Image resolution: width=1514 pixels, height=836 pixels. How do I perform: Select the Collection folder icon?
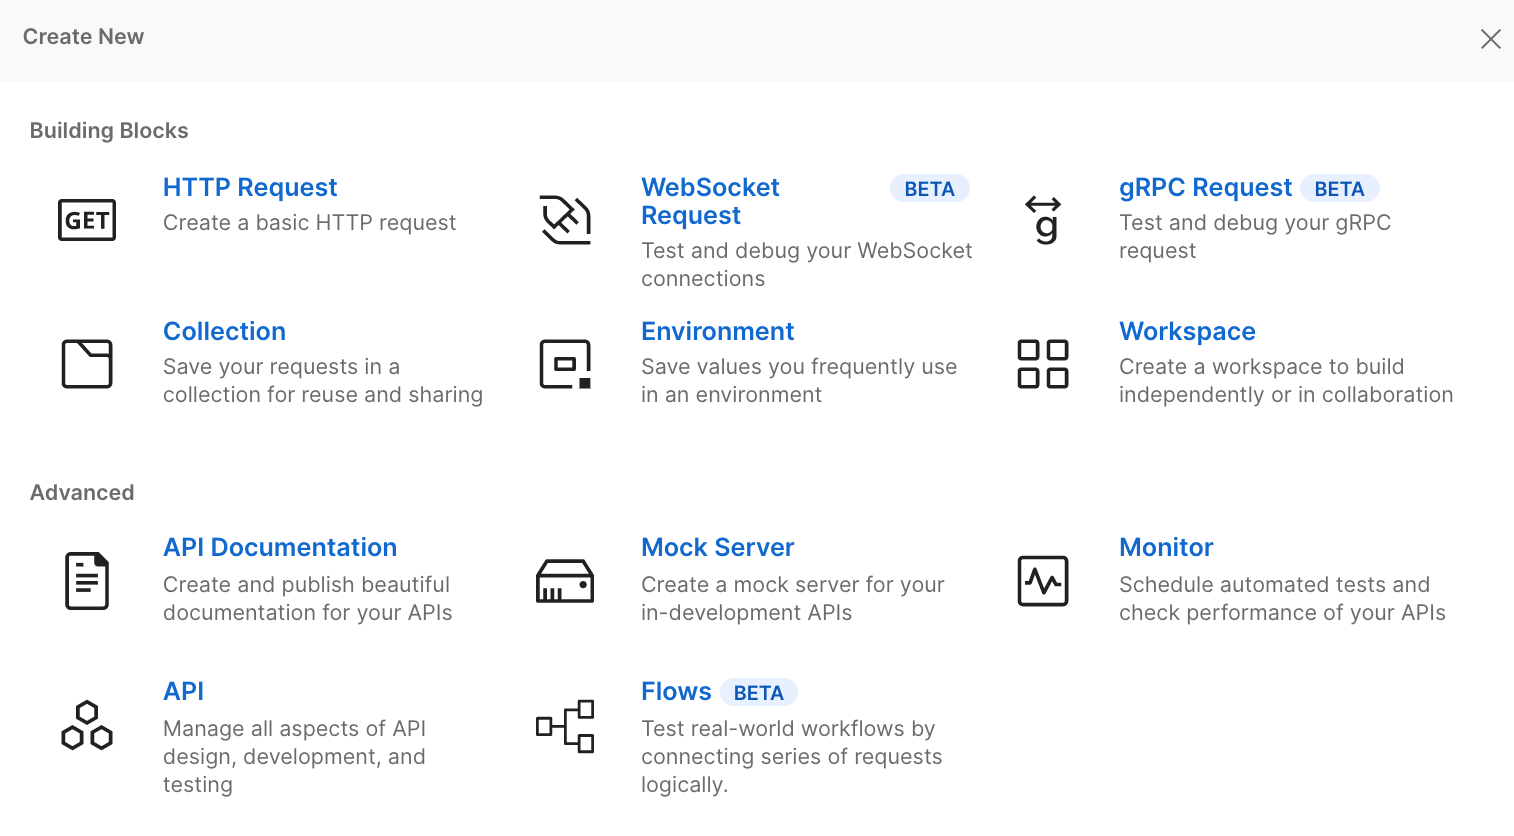coord(87,364)
